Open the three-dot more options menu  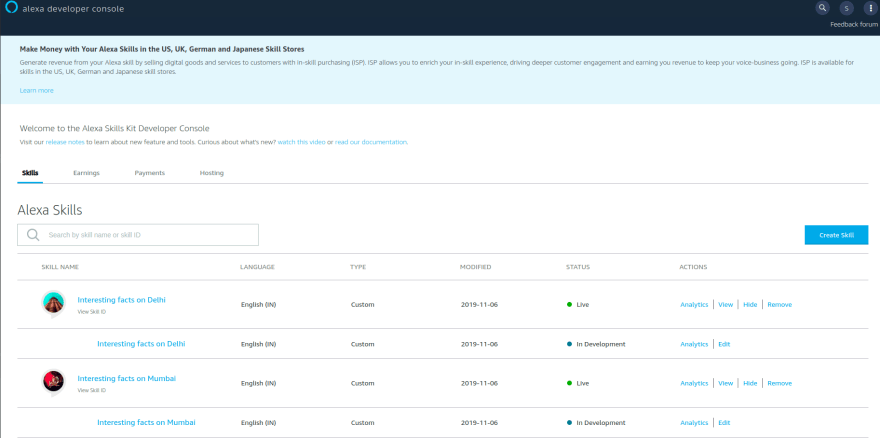[870, 8]
